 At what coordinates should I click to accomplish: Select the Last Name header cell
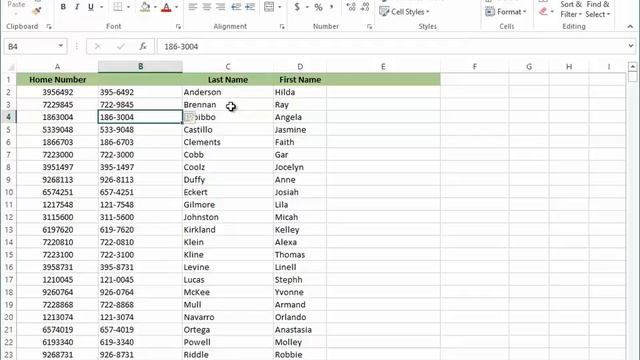click(x=228, y=80)
